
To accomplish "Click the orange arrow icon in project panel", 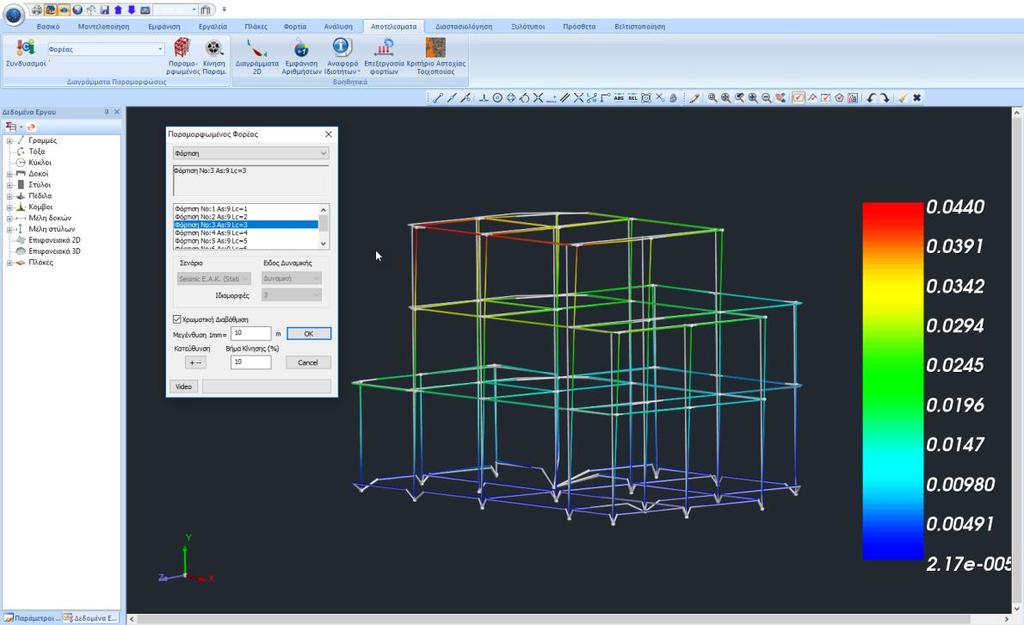I will 31,127.
